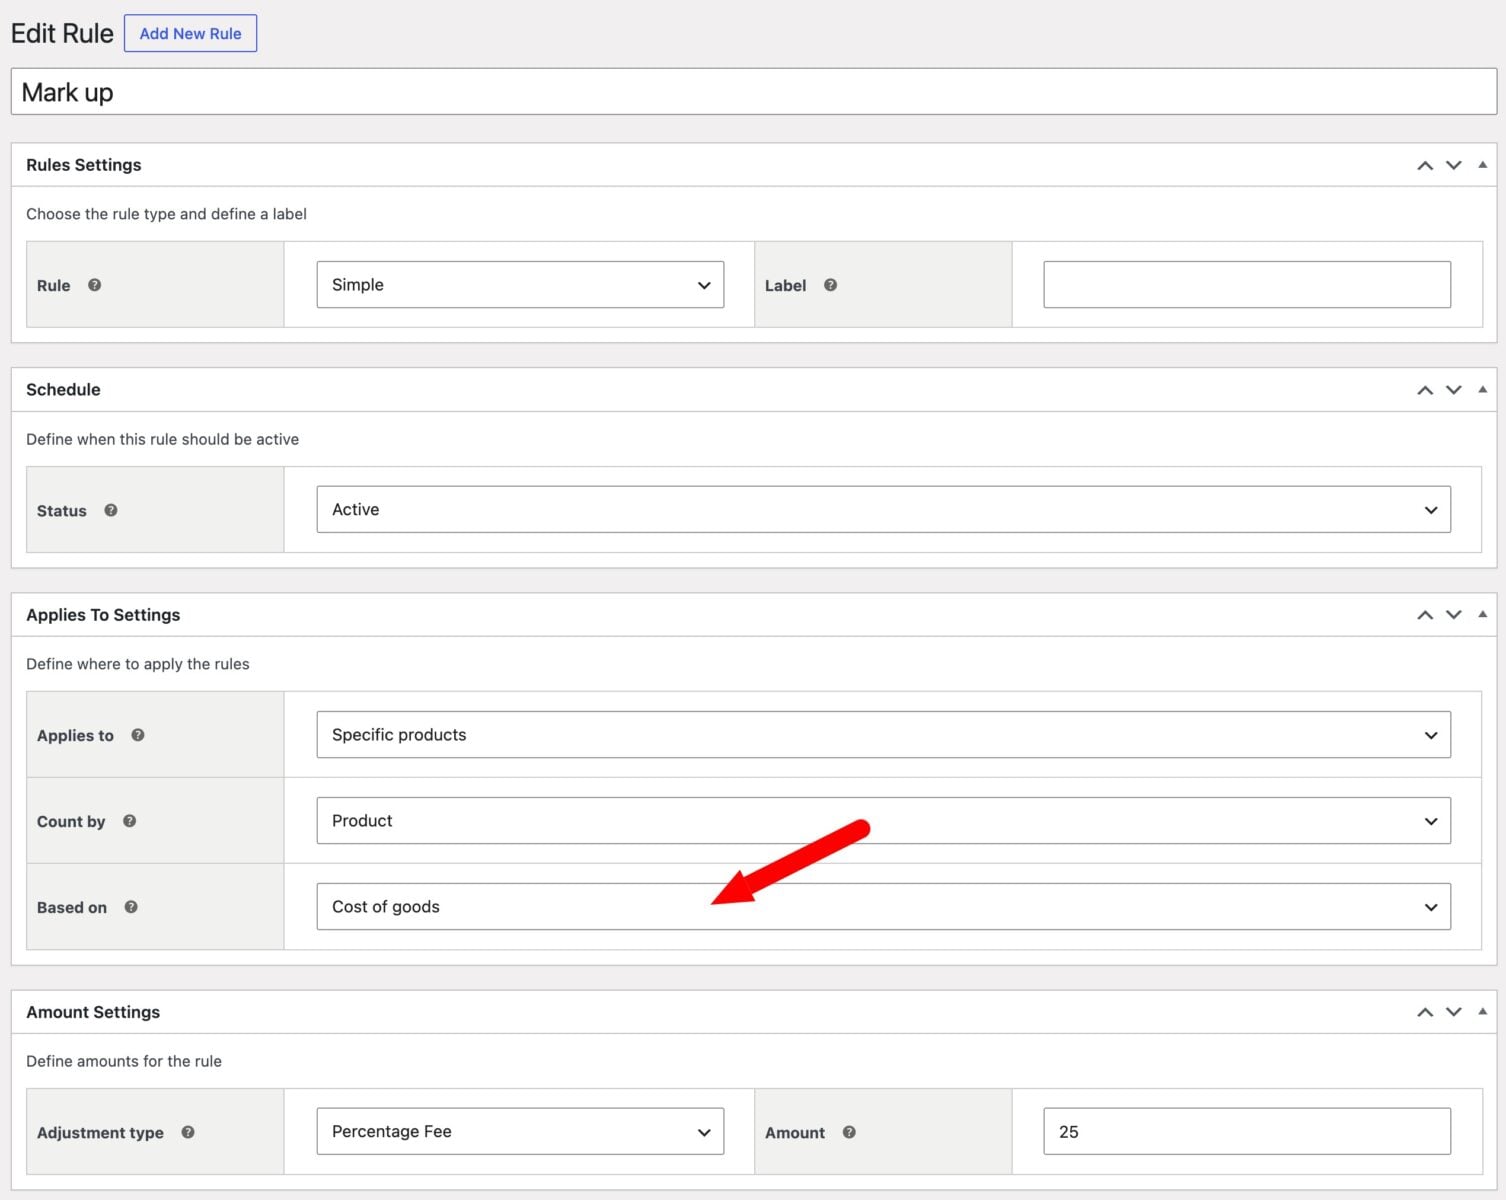Move Amount Settings panel down

point(1454,1012)
